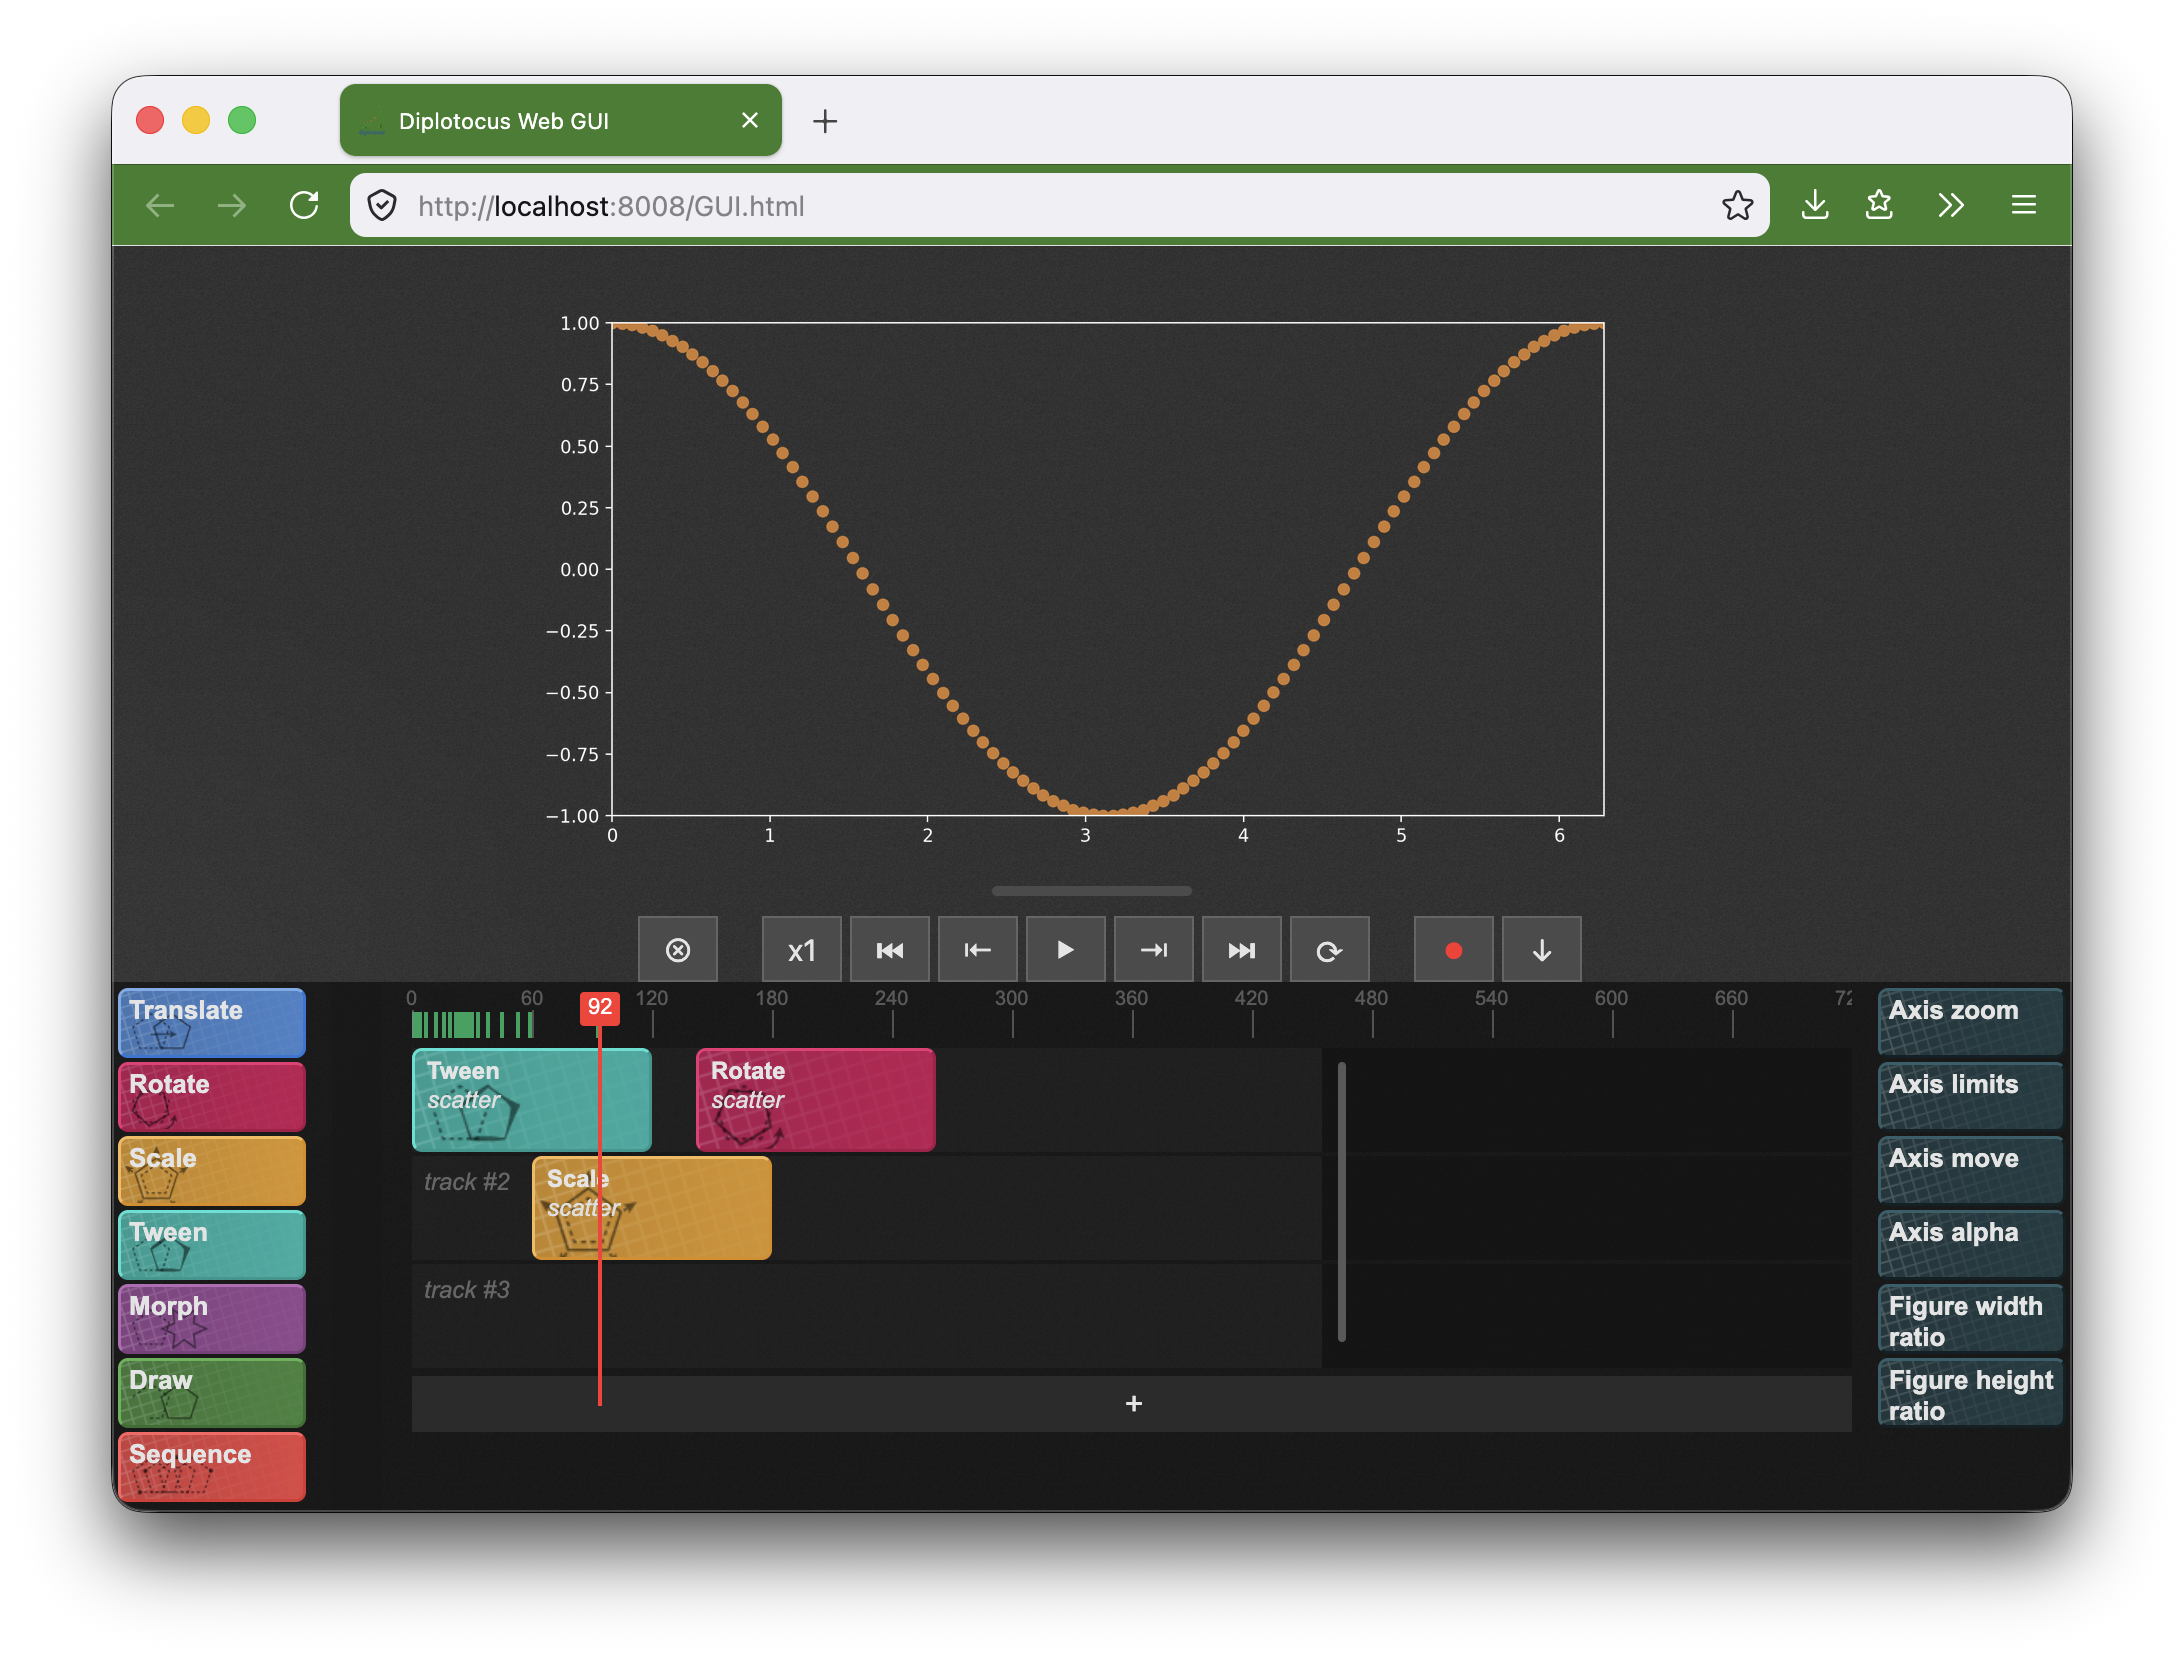The image size is (2184, 1660).
Task: Select the Morph action block
Action: 212,1319
